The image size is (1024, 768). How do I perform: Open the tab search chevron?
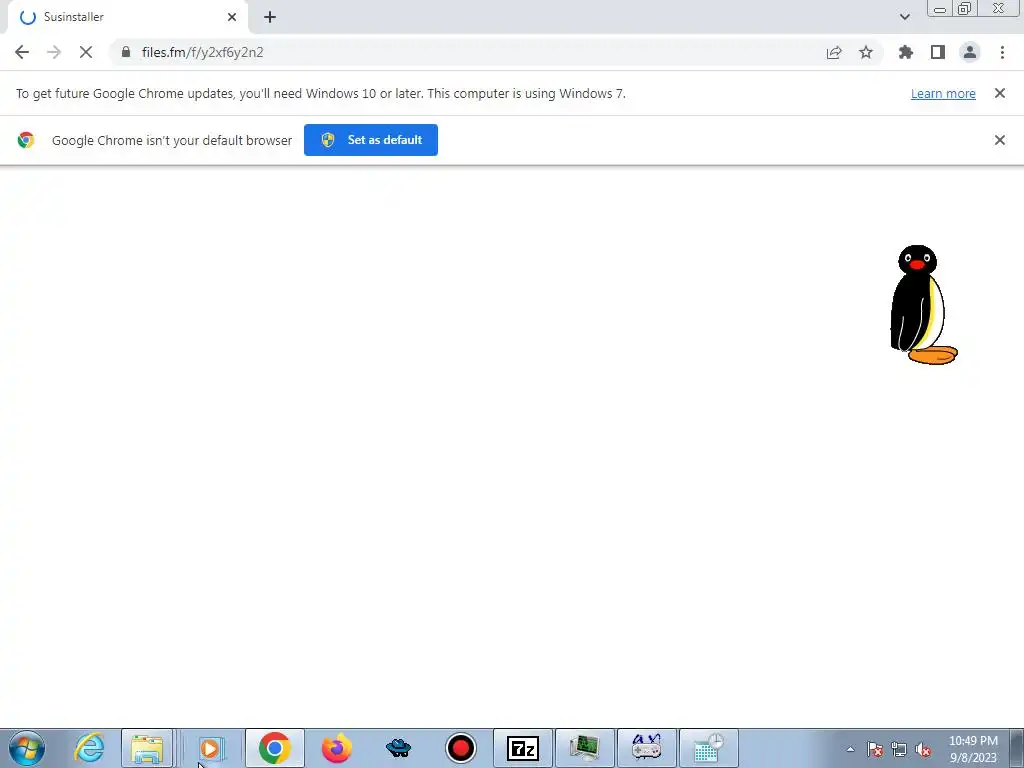pos(904,17)
